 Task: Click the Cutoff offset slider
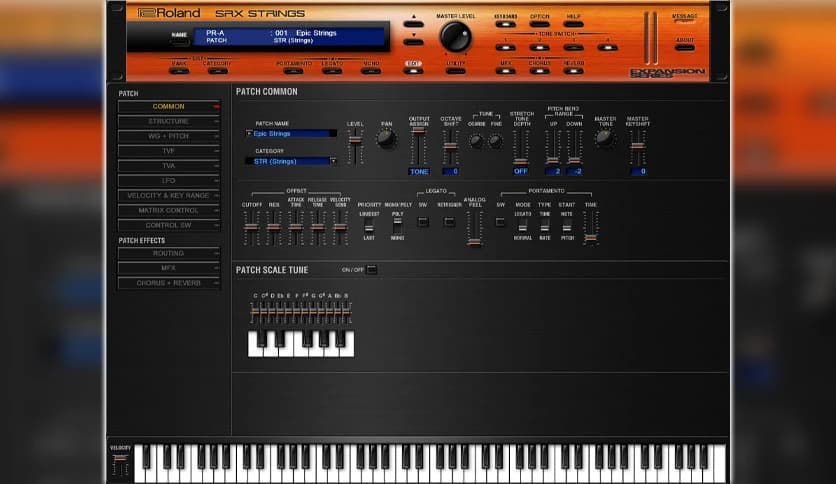(251, 228)
